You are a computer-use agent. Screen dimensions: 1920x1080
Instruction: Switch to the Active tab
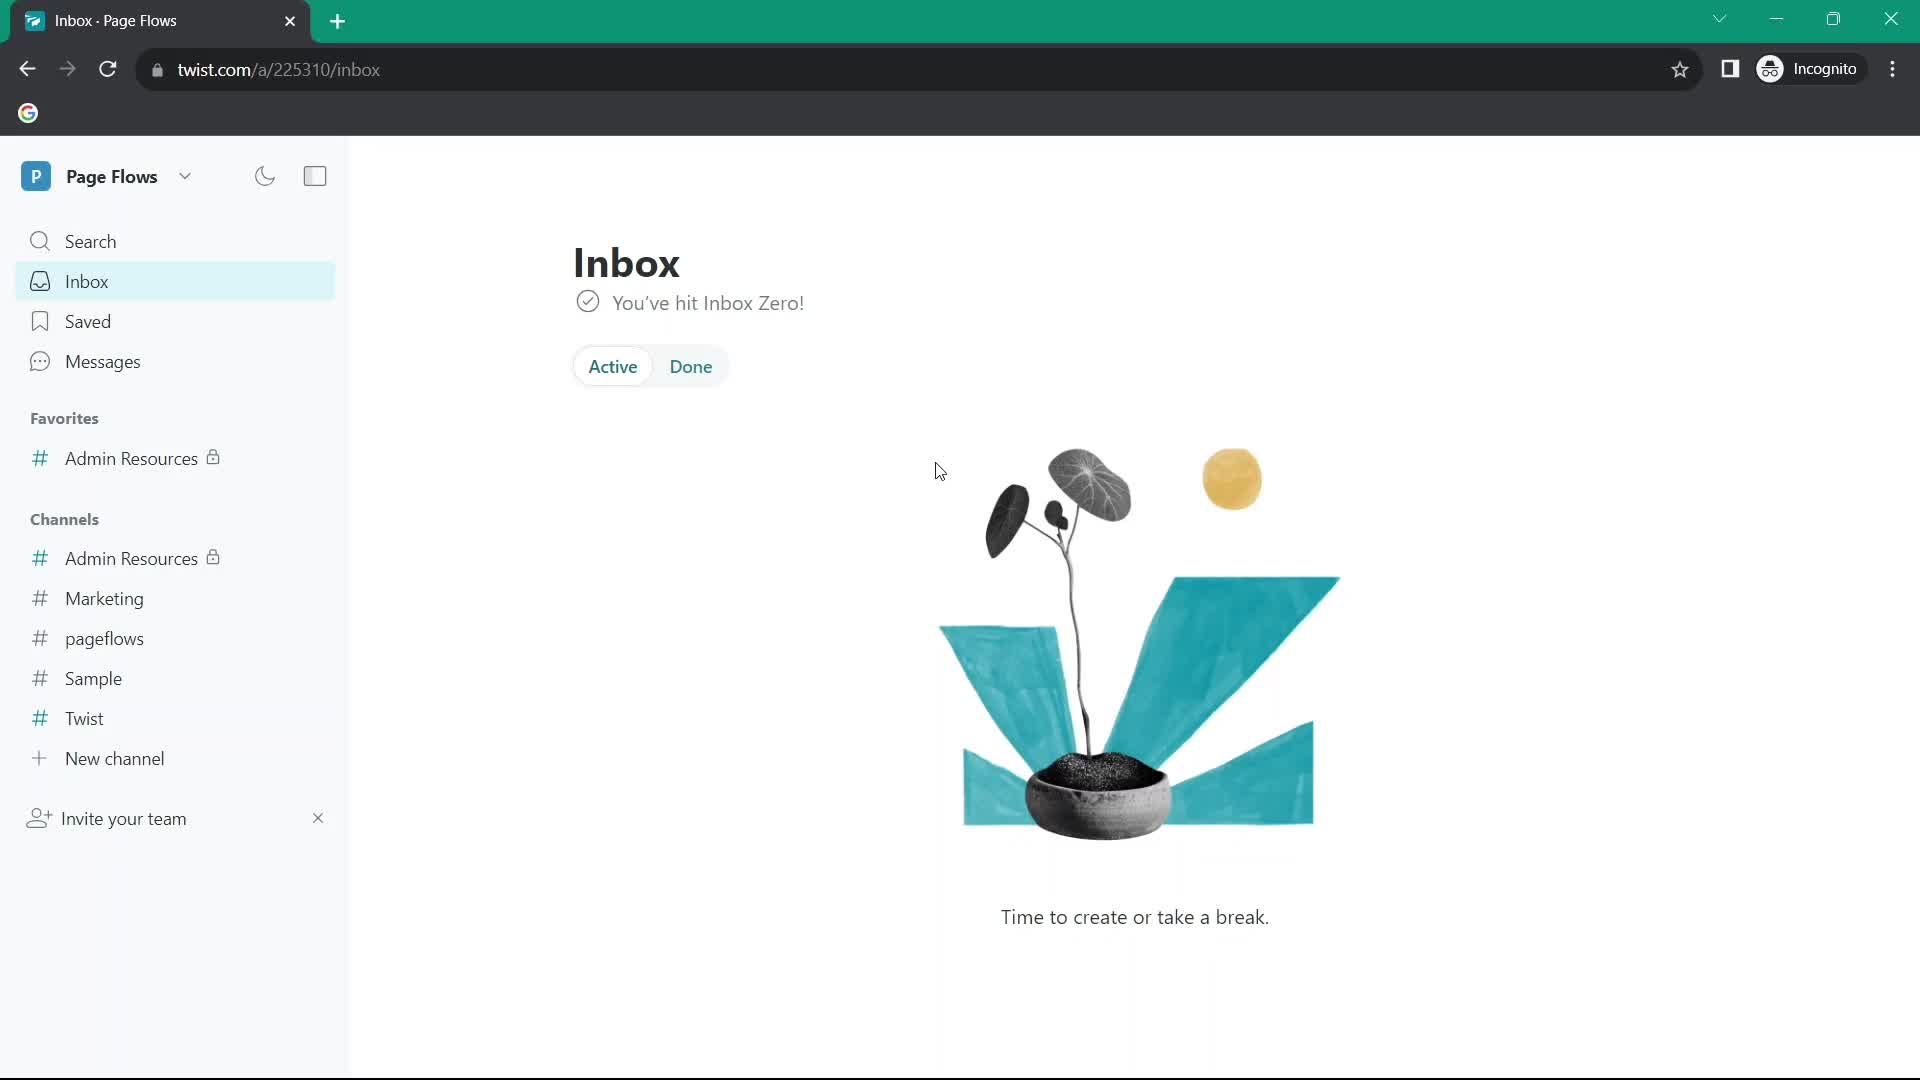click(613, 367)
